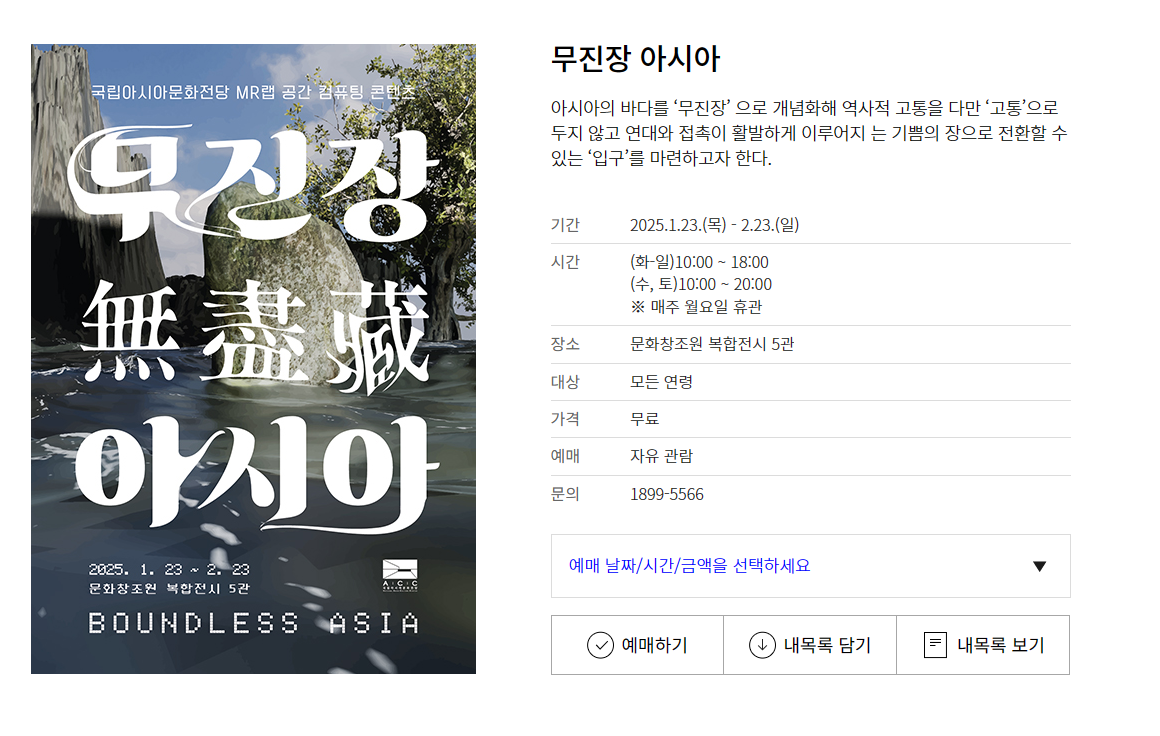
Task: Click the 예매 row label
Action: [x=565, y=456]
